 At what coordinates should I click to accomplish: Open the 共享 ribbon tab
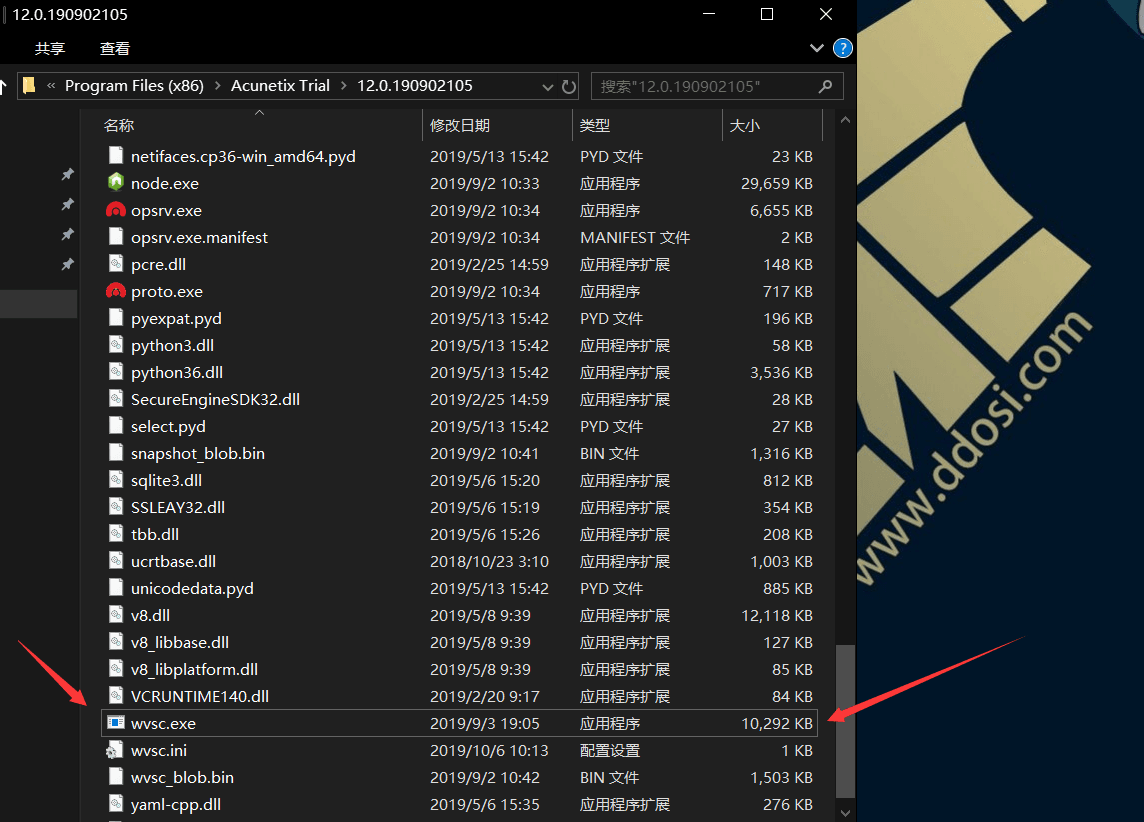(x=50, y=48)
